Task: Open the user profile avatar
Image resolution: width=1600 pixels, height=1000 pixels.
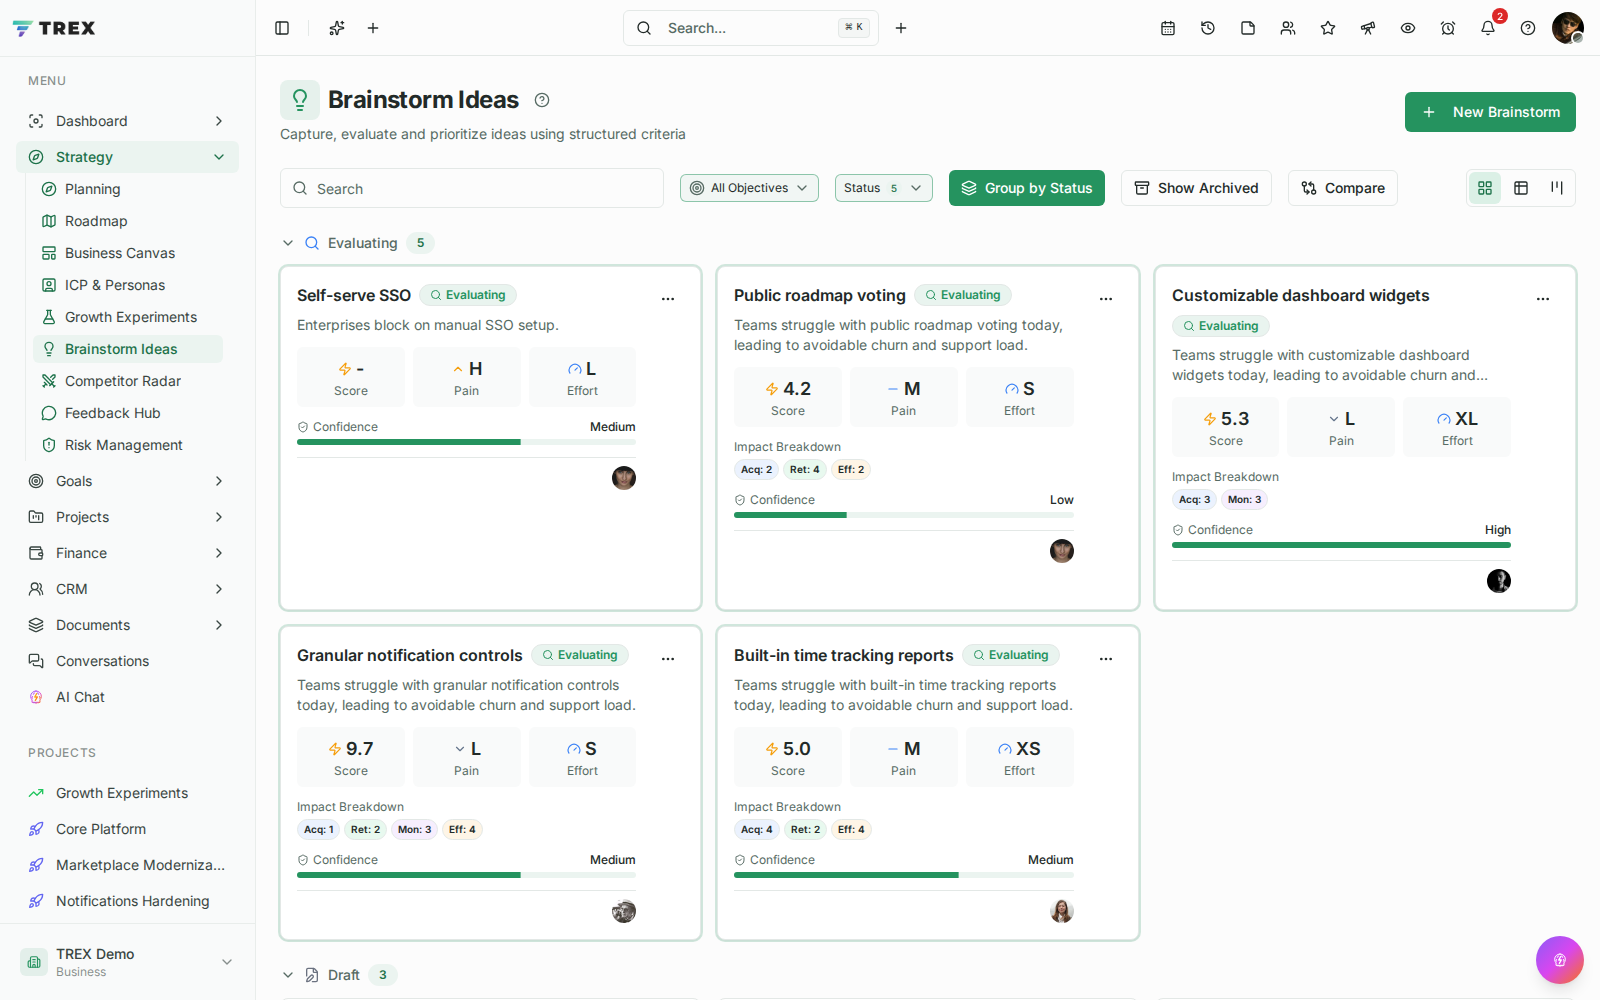Action: pyautogui.click(x=1568, y=28)
